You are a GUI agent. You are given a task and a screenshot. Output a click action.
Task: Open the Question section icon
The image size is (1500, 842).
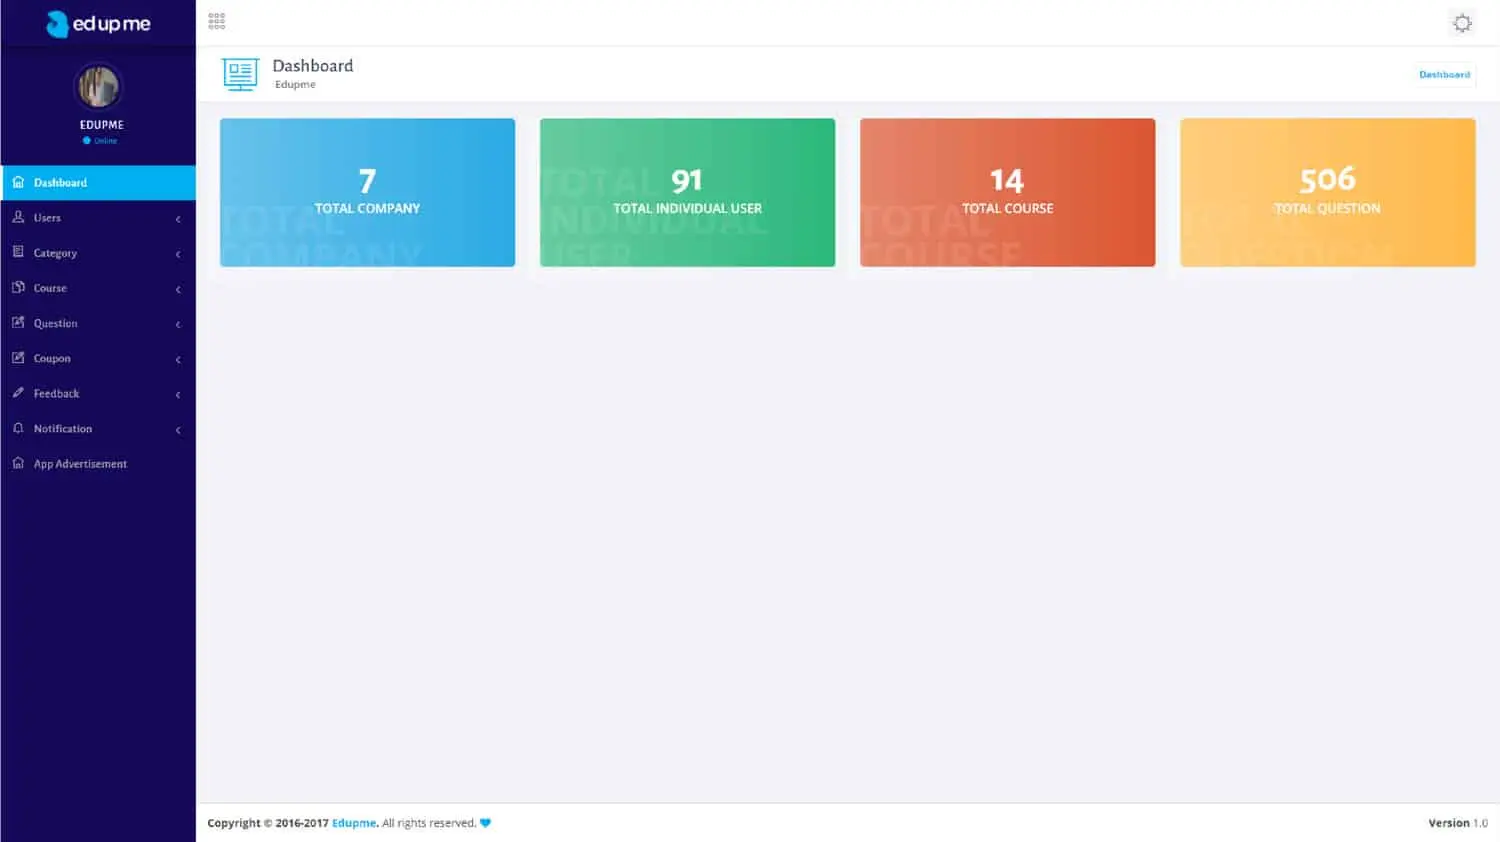click(18, 323)
